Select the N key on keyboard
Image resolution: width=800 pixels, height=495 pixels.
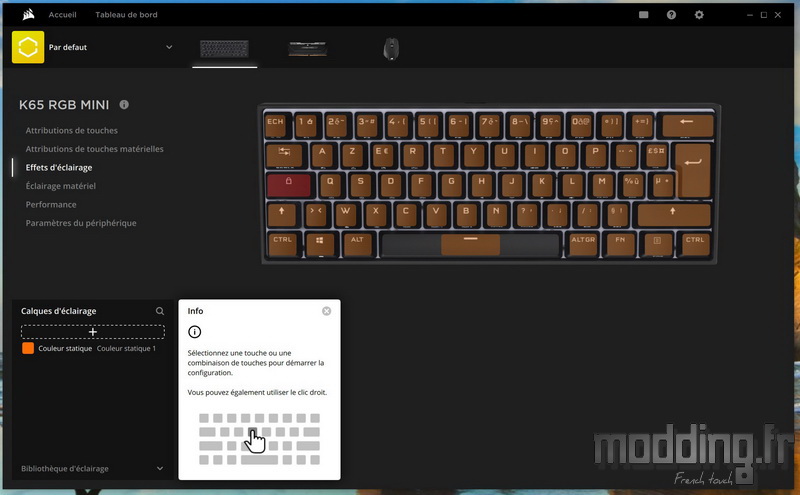click(x=496, y=214)
